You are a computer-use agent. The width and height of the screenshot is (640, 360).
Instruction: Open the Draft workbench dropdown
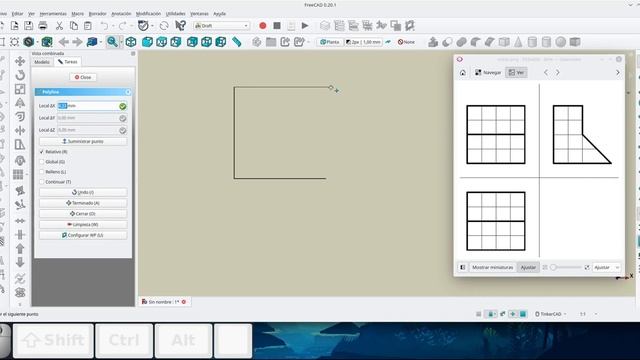(x=221, y=26)
